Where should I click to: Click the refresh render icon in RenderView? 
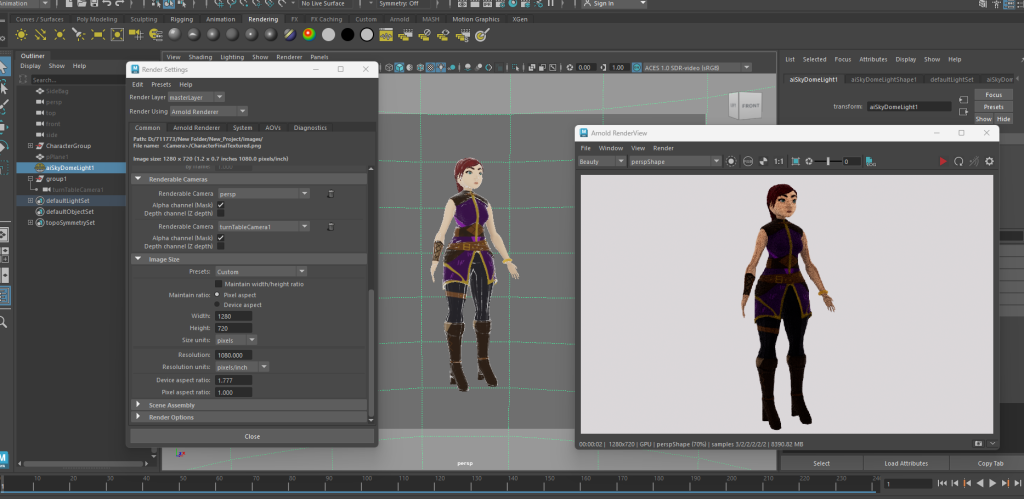pyautogui.click(x=958, y=161)
